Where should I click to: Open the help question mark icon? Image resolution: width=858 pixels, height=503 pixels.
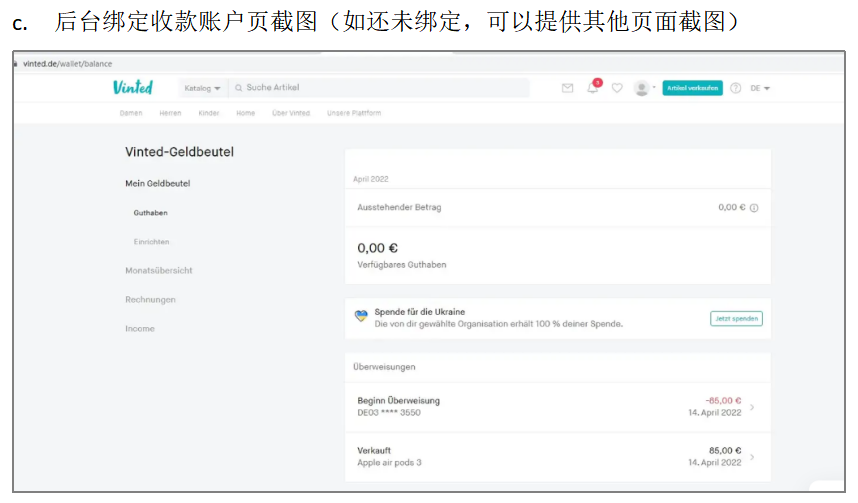click(x=736, y=88)
